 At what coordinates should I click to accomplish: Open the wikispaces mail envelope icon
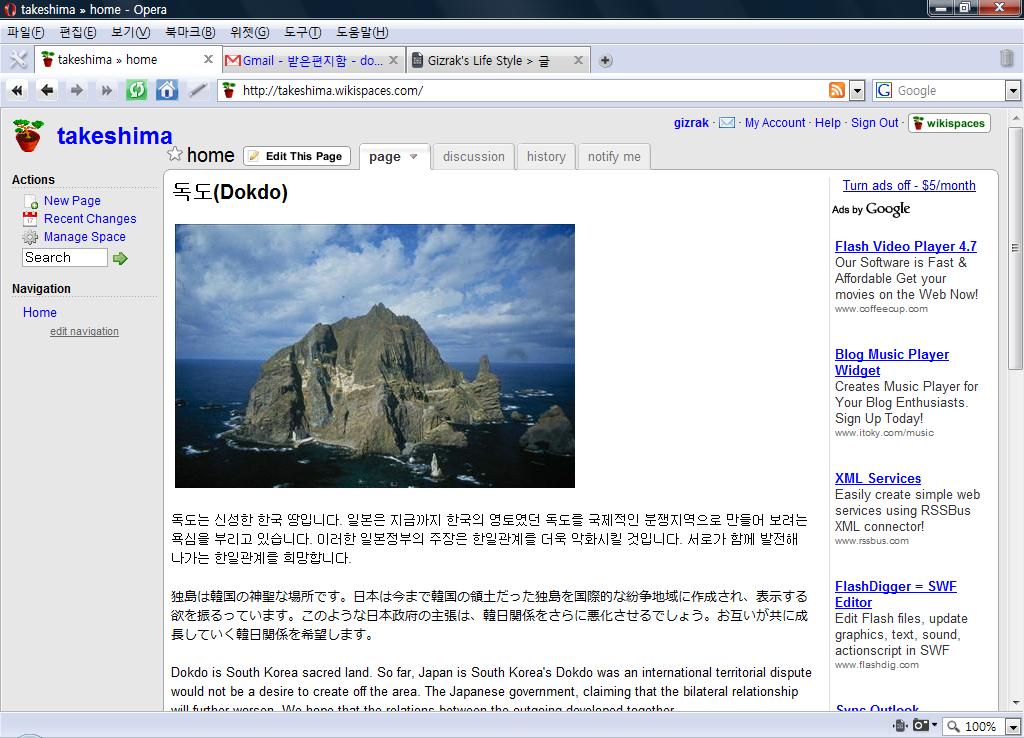point(727,123)
